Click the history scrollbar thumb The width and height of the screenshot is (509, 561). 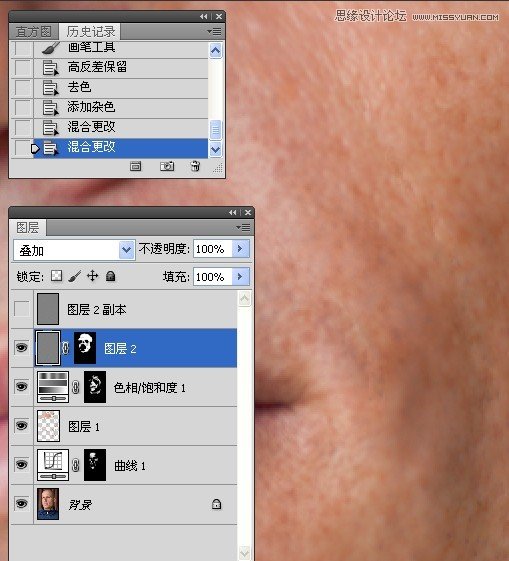215,130
